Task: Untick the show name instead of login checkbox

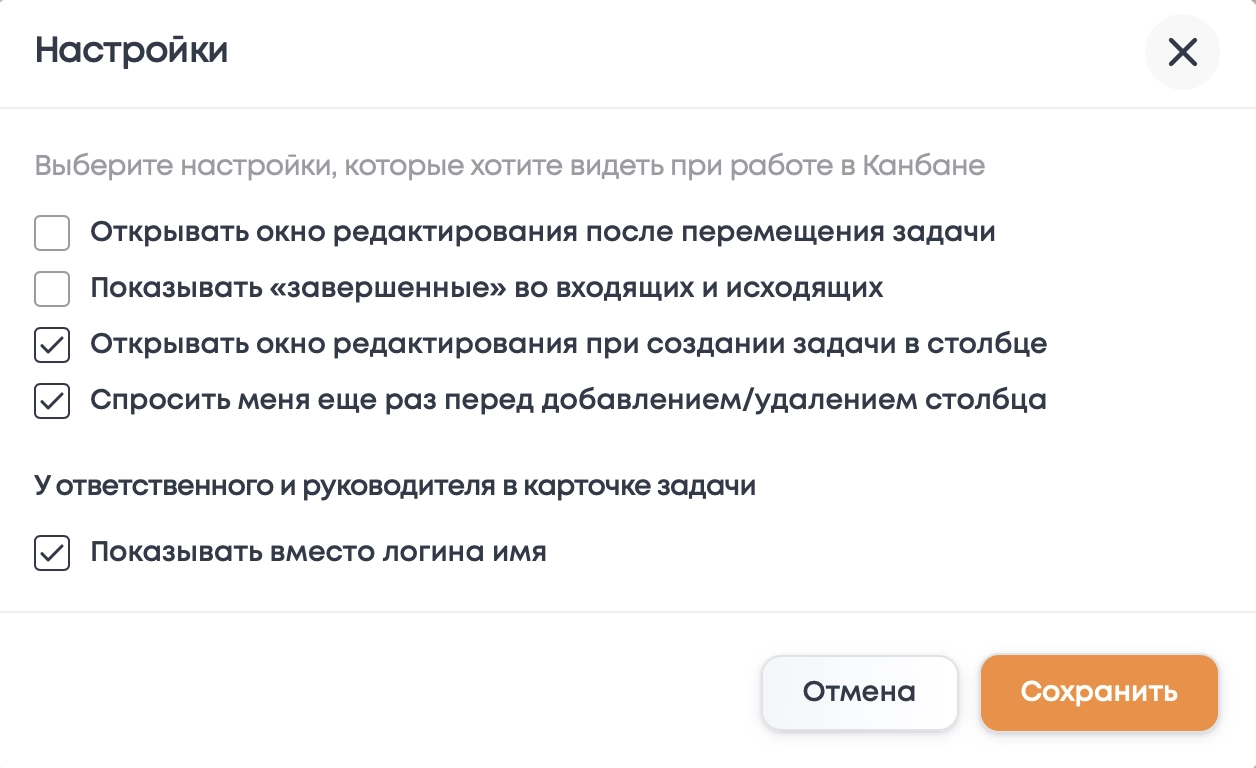Action: point(52,553)
